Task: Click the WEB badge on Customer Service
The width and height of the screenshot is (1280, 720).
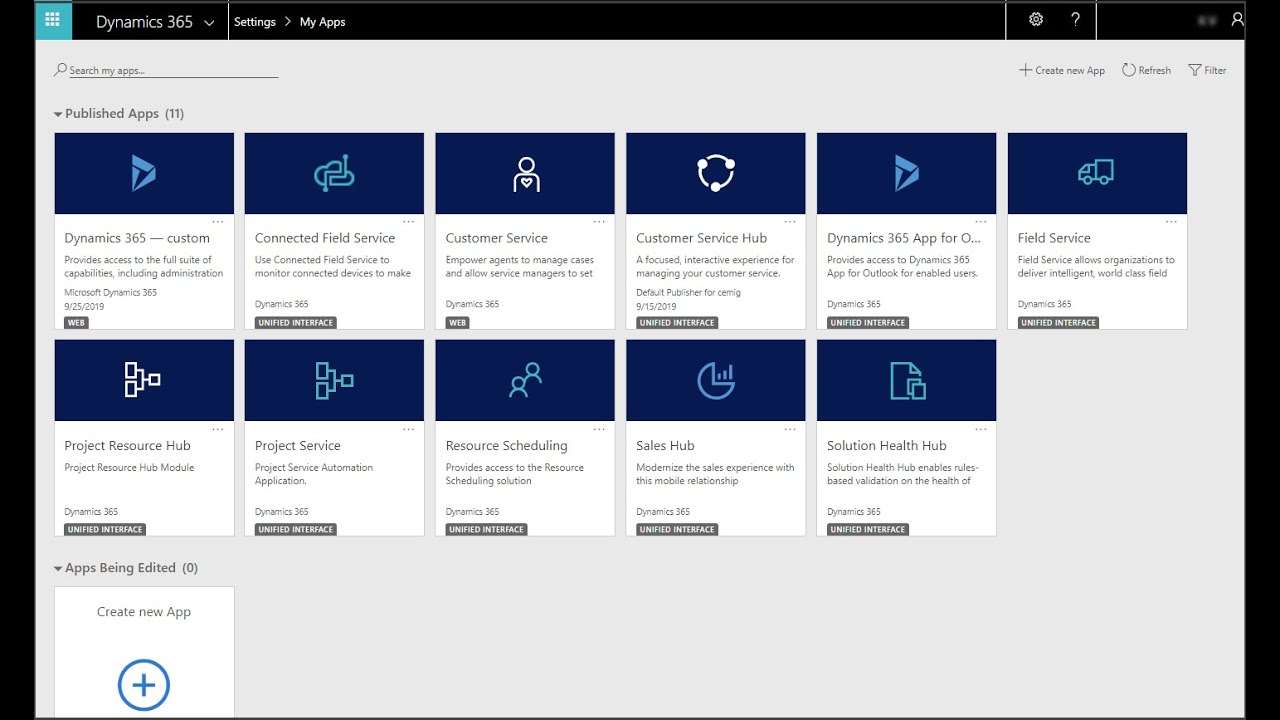Action: click(457, 323)
